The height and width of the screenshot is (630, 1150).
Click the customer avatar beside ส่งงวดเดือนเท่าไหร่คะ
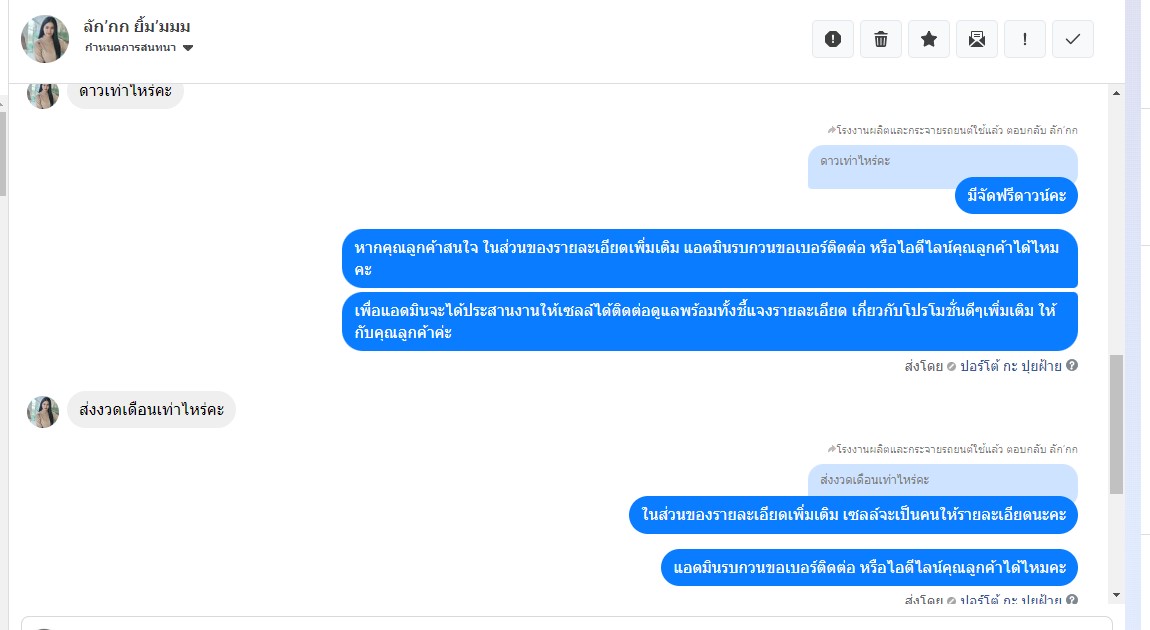point(43,412)
